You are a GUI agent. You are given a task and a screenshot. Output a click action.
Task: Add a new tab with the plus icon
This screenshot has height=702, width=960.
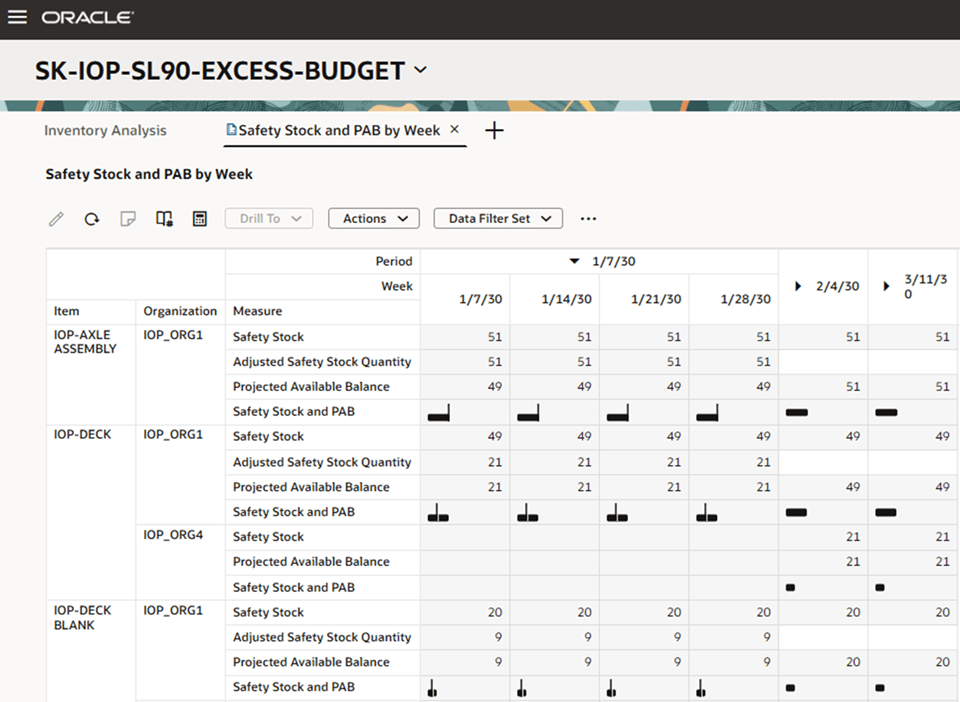(494, 130)
